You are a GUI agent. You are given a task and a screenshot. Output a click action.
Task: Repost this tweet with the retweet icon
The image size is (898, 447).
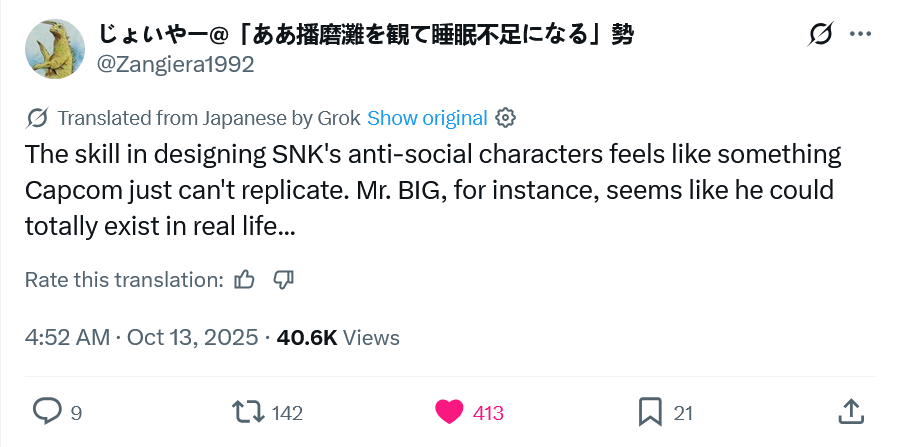click(248, 412)
